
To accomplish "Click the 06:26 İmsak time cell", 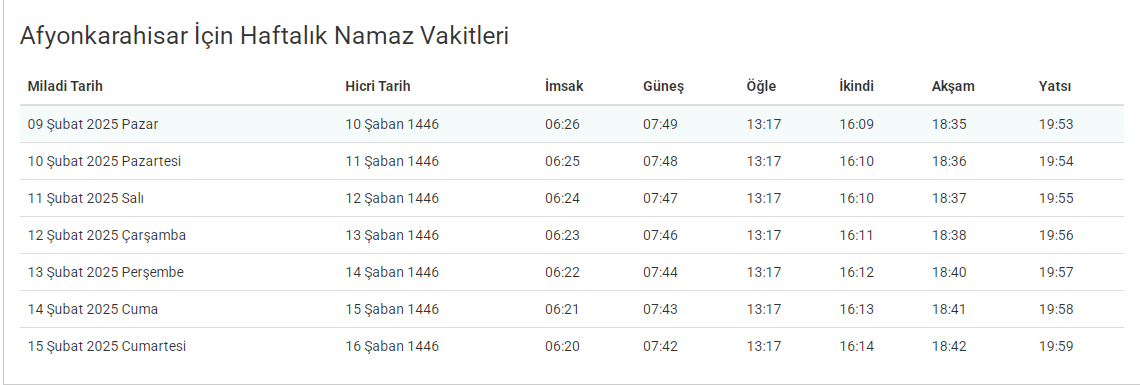I will tap(563, 124).
